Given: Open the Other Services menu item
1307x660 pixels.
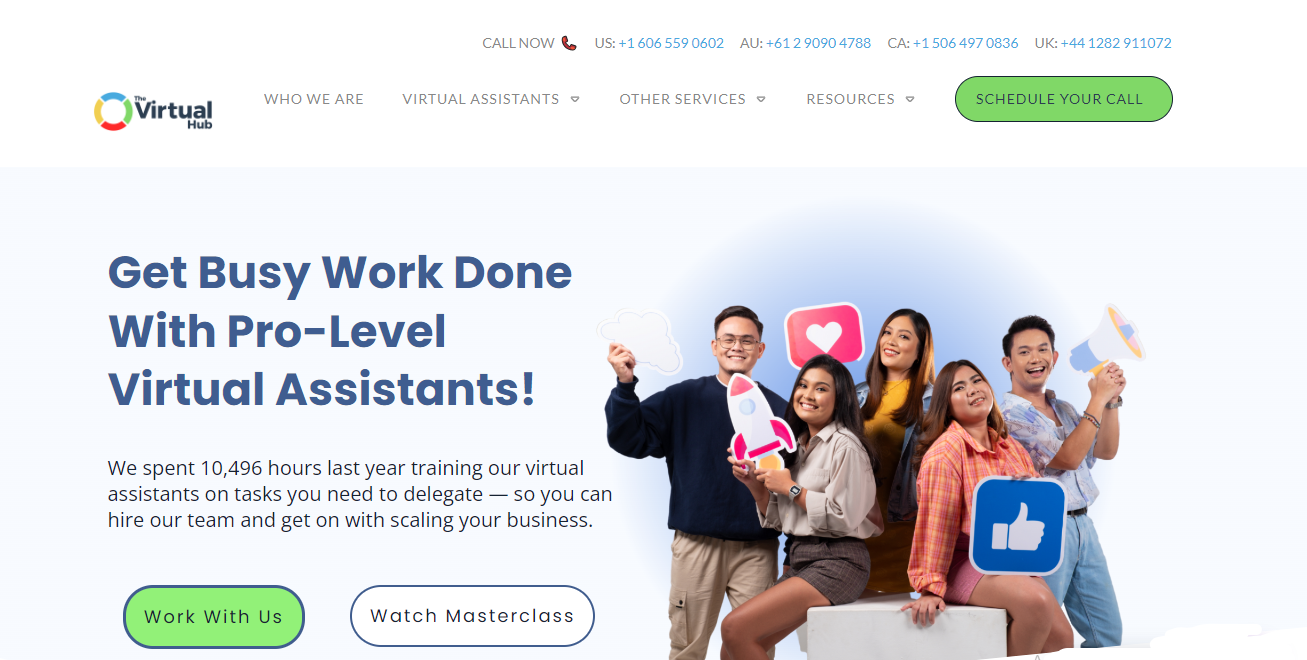Looking at the screenshot, I should coord(682,99).
